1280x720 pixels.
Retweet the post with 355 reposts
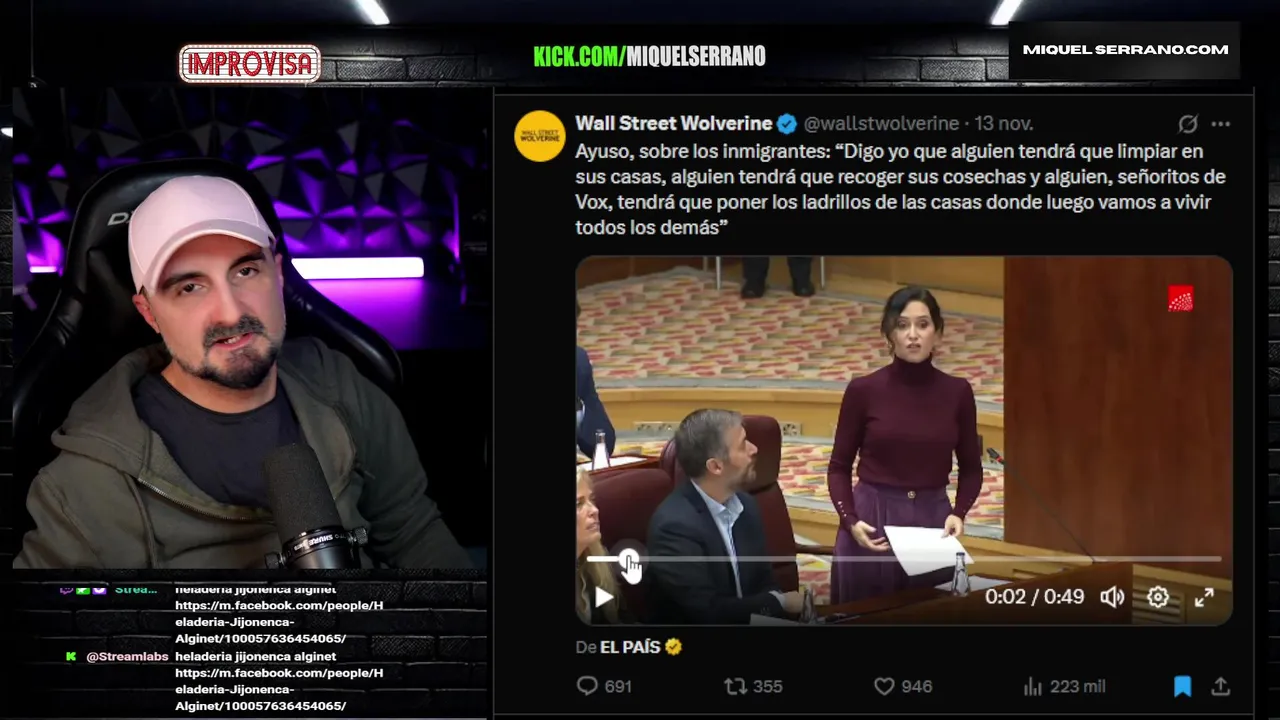click(753, 686)
